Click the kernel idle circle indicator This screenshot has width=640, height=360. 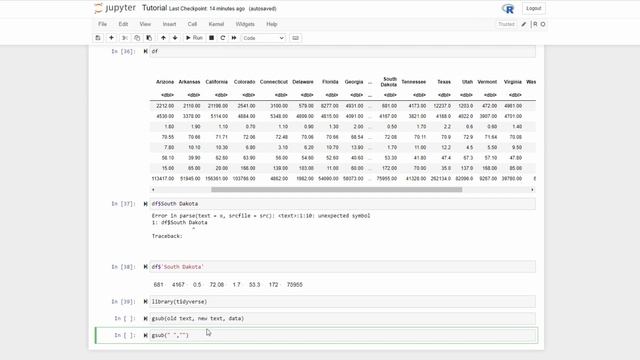pos(543,24)
